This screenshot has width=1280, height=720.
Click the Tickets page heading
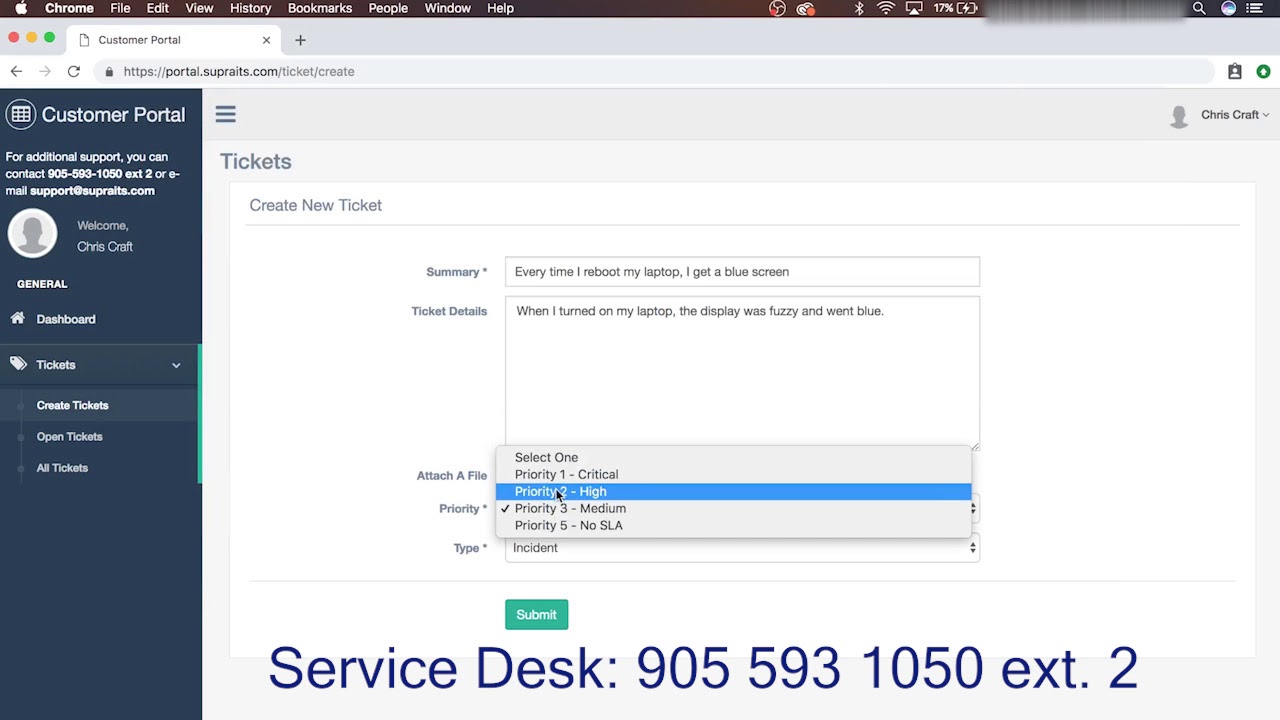tap(256, 161)
